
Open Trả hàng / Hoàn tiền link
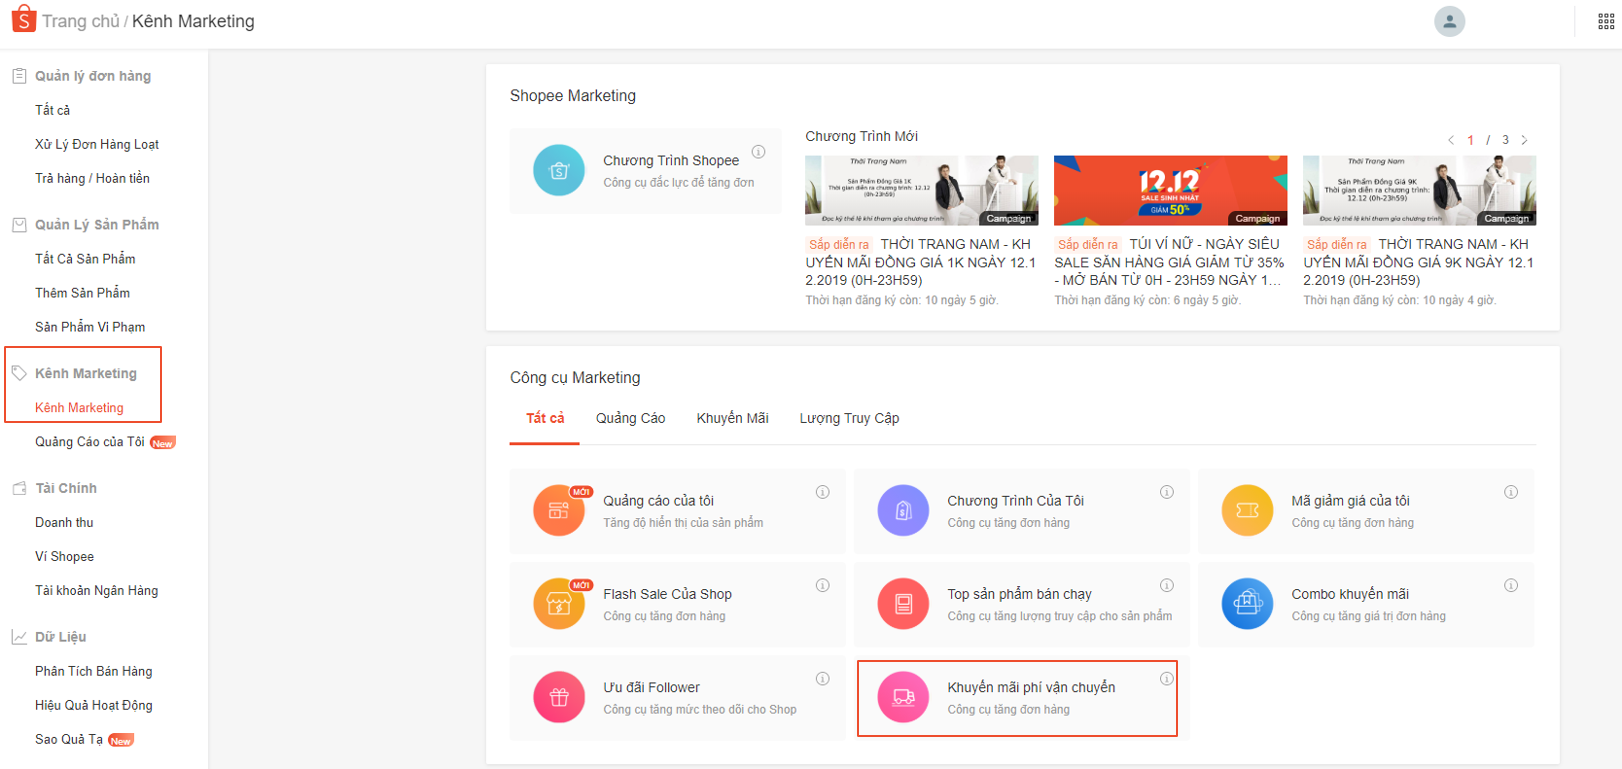(x=92, y=178)
